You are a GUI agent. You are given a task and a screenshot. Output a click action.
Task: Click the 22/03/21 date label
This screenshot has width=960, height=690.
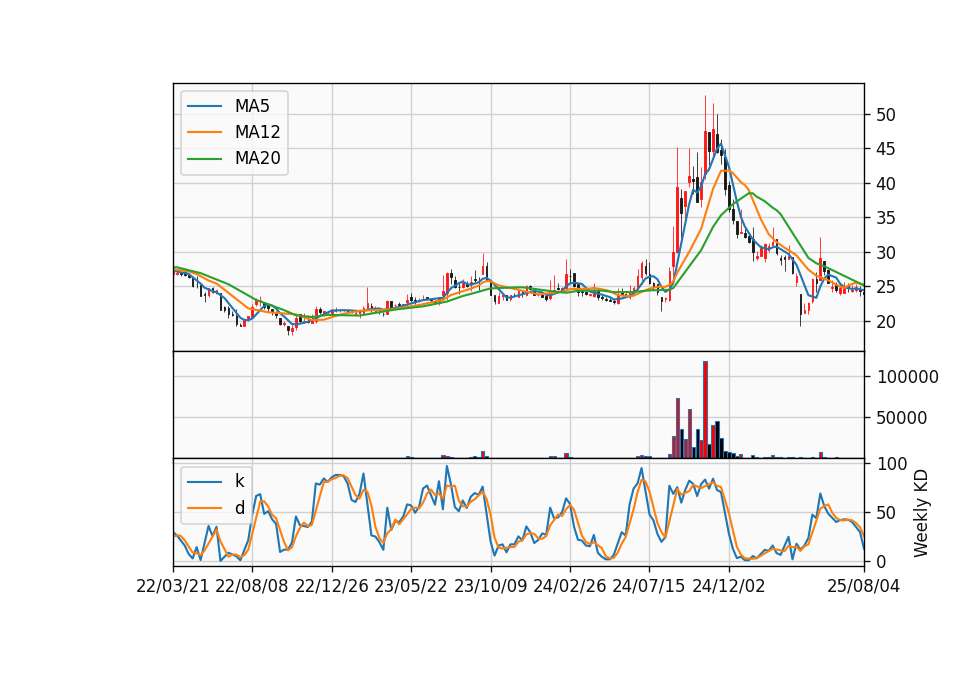[x=173, y=586]
